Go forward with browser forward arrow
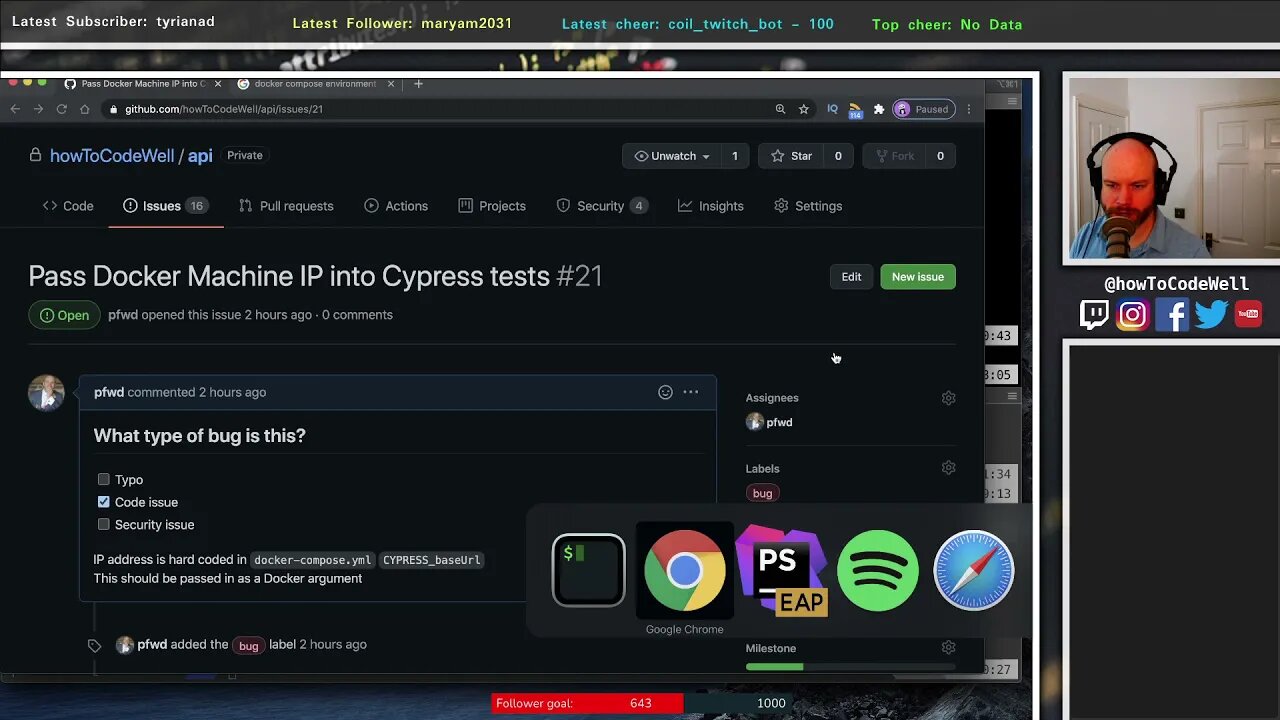Screen dimensions: 1280x720 (38, 109)
